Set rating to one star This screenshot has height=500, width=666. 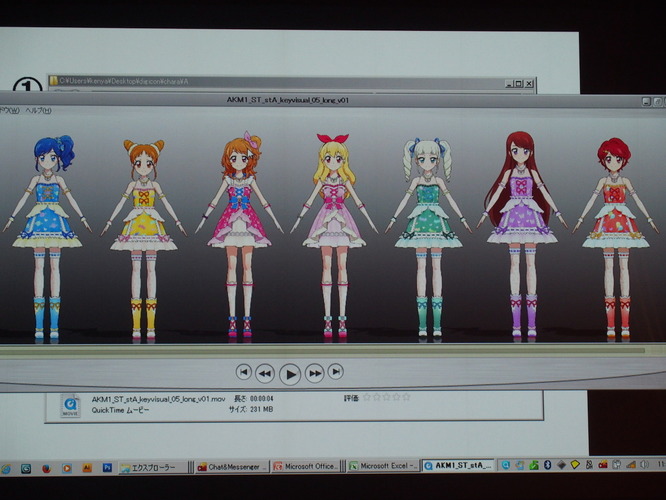pyautogui.click(x=367, y=397)
